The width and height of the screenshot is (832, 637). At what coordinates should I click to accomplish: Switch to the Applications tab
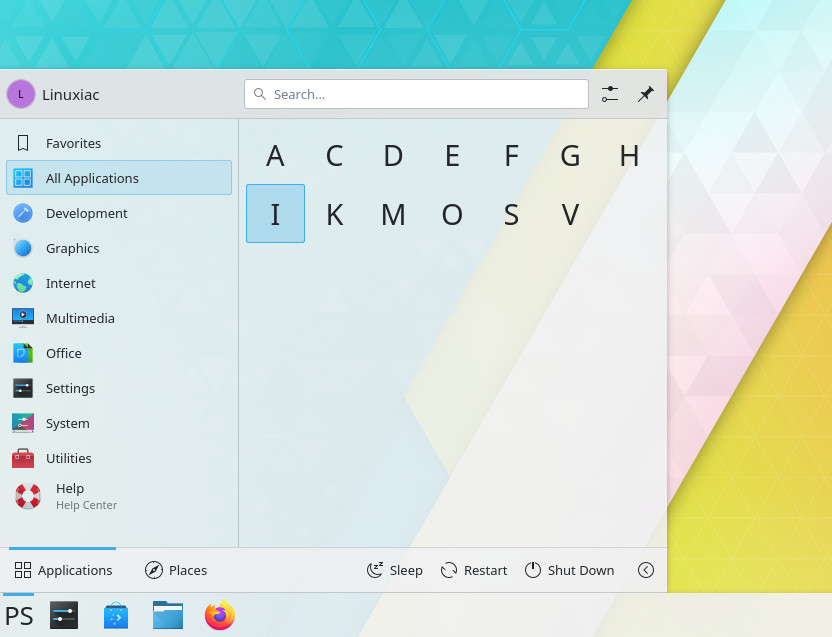click(63, 570)
